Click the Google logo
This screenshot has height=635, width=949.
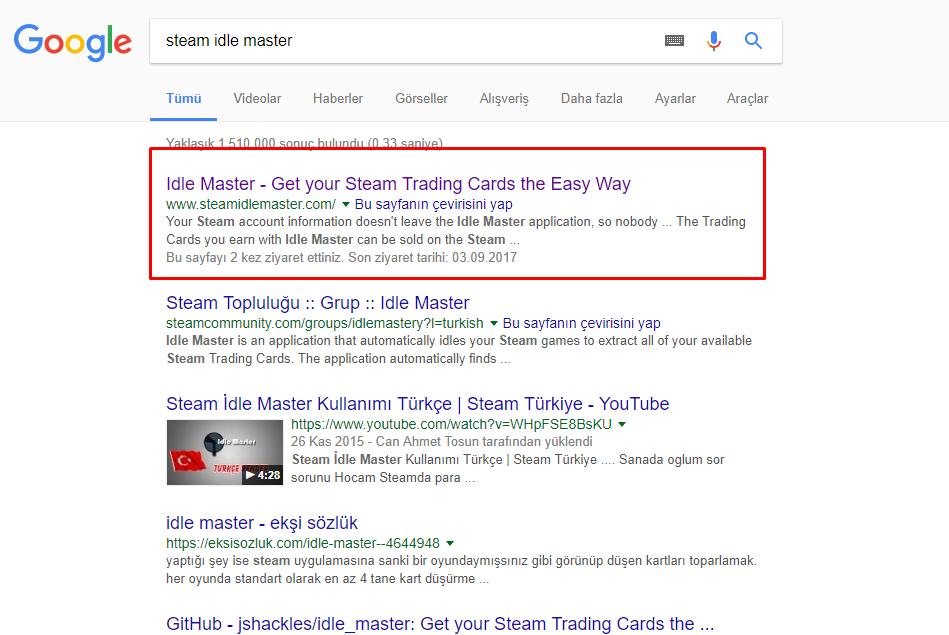point(73,42)
